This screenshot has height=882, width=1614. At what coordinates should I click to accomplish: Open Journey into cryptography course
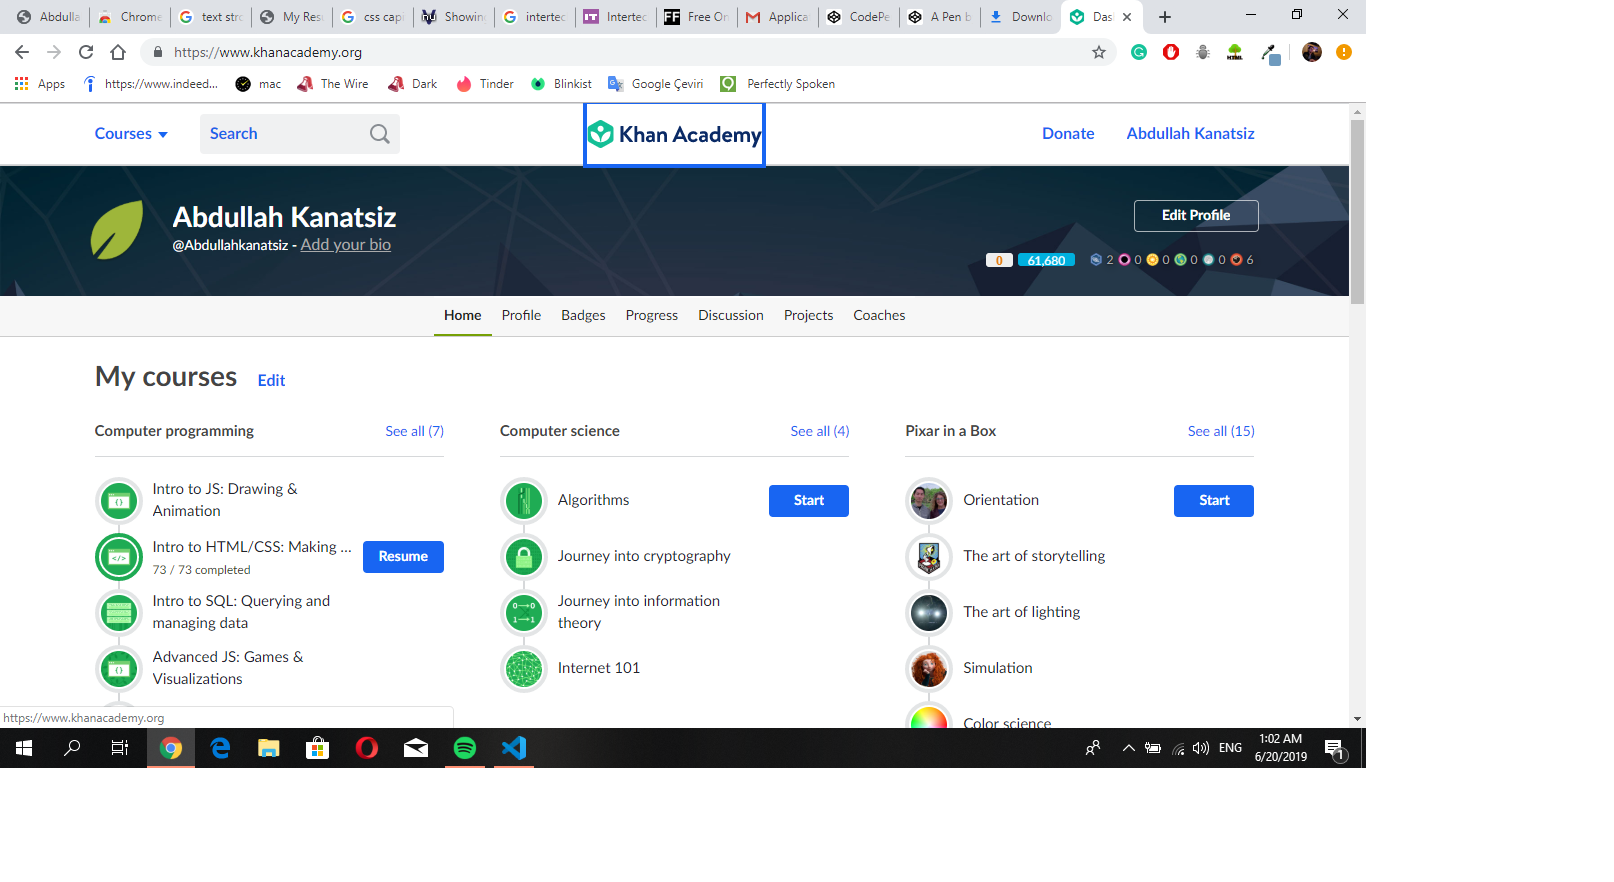[x=644, y=556]
